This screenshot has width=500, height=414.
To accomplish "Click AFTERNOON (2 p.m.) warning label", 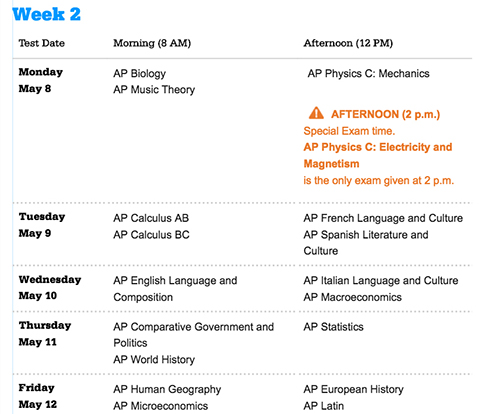I will (385, 114).
